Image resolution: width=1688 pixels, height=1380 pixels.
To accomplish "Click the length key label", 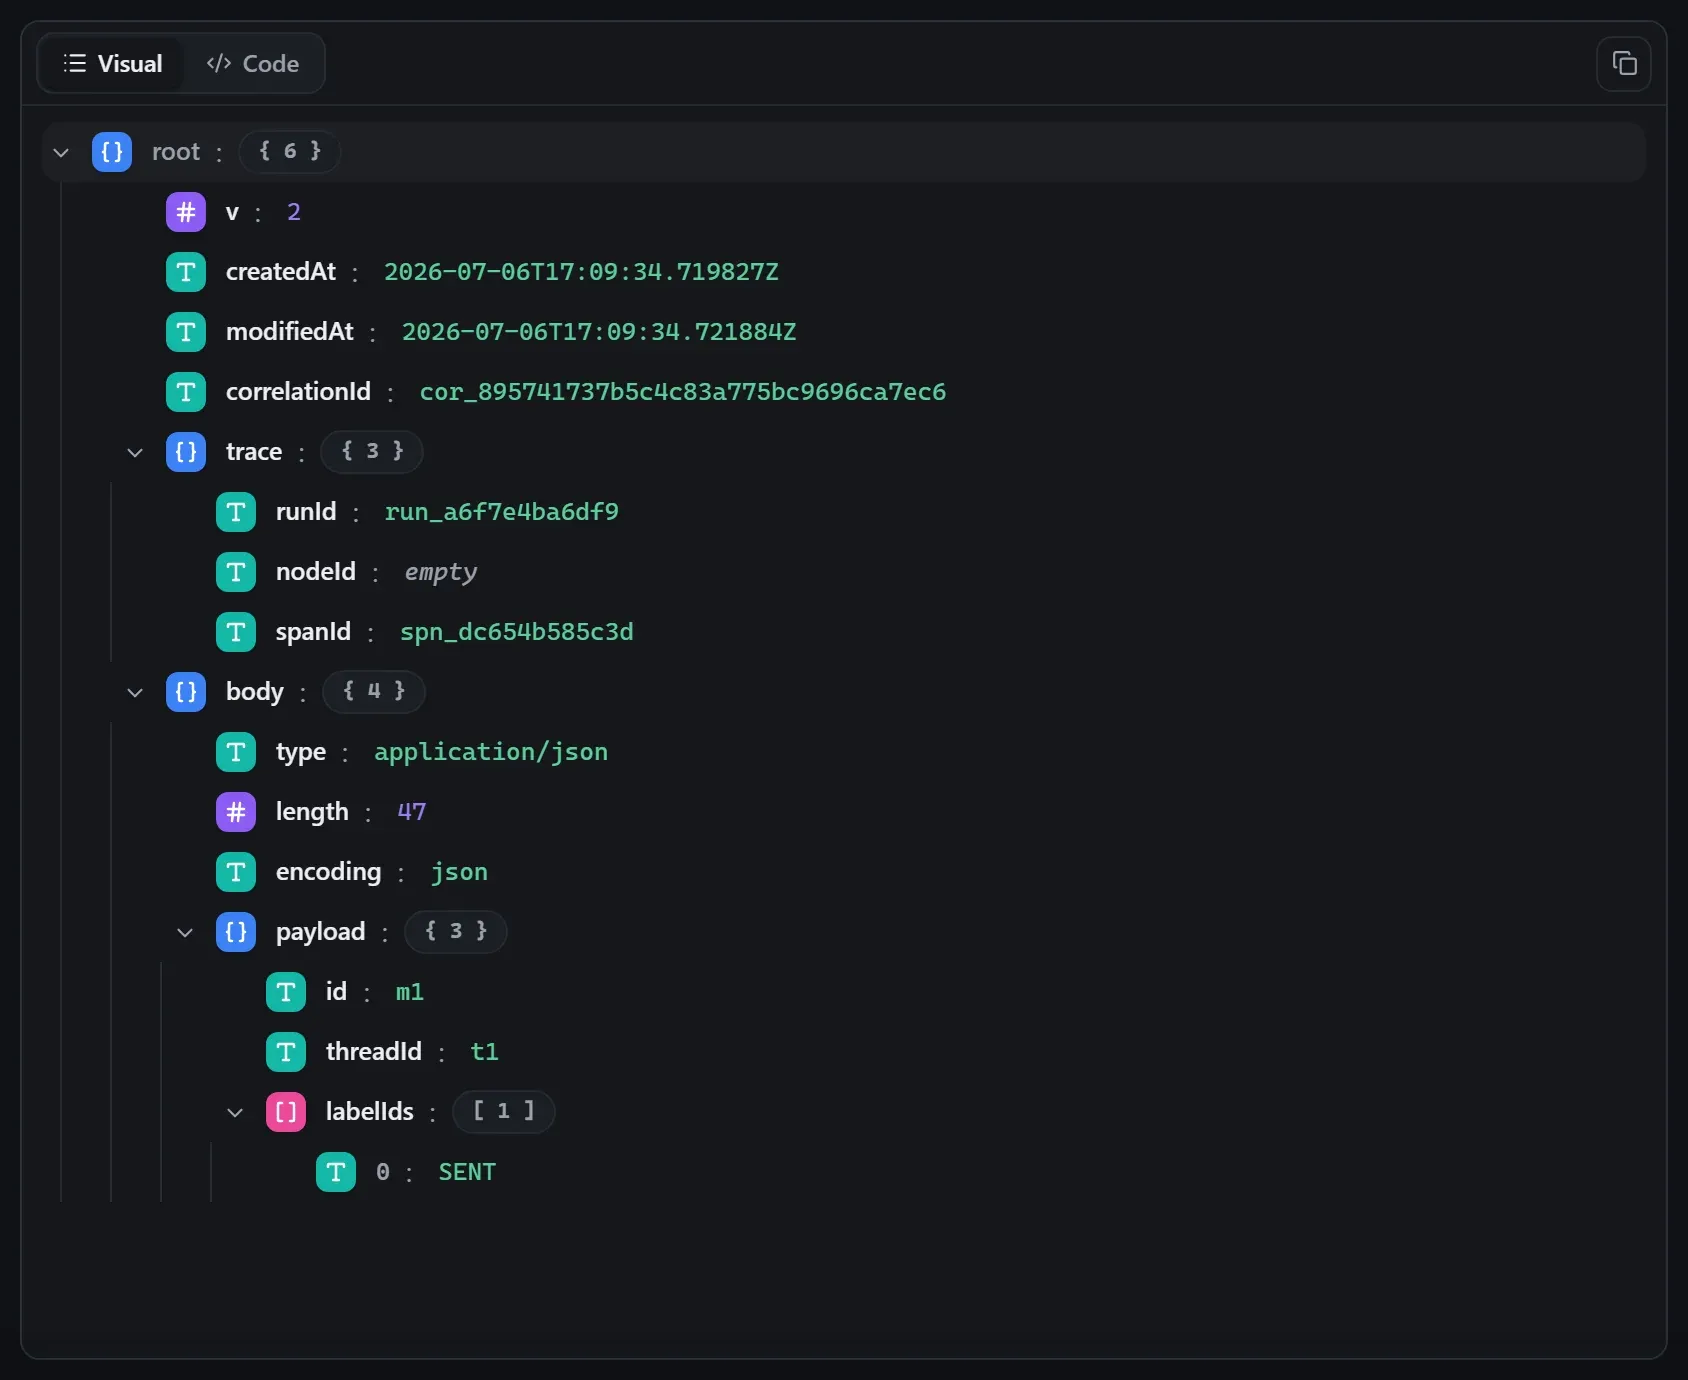I will click(312, 812).
